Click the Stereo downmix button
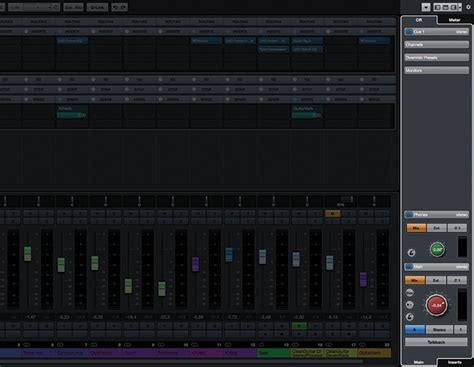 point(439,330)
